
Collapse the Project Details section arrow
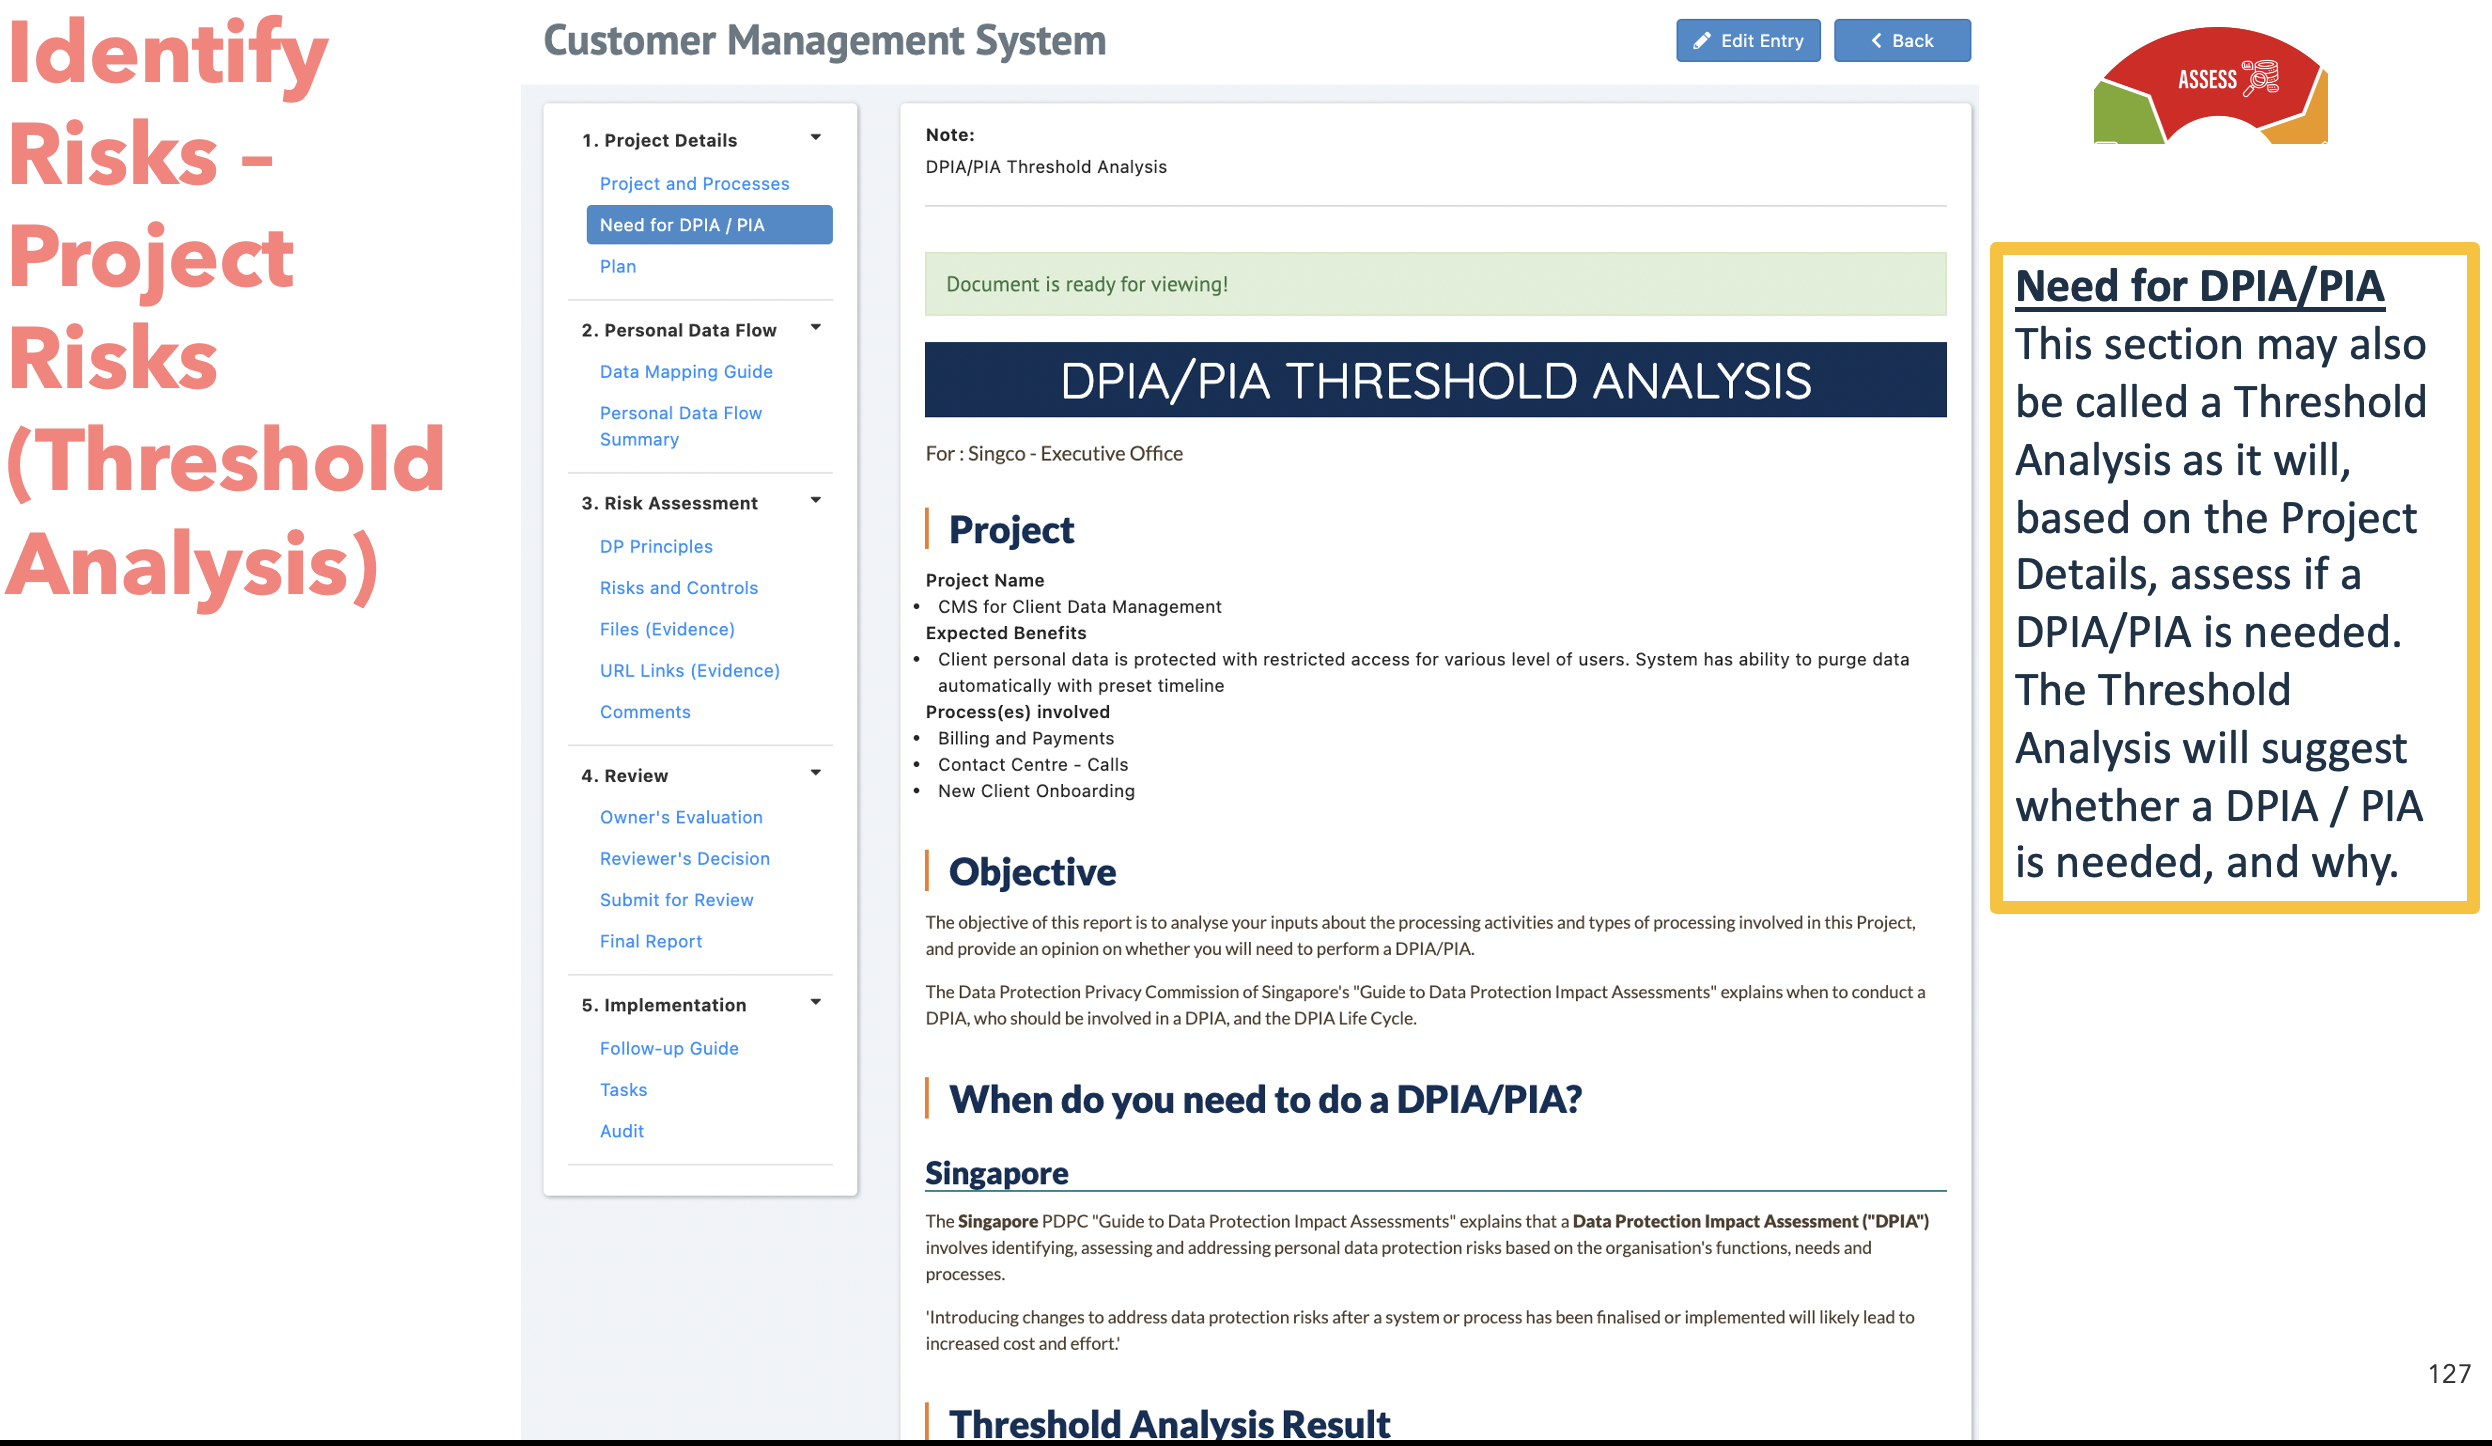point(815,138)
